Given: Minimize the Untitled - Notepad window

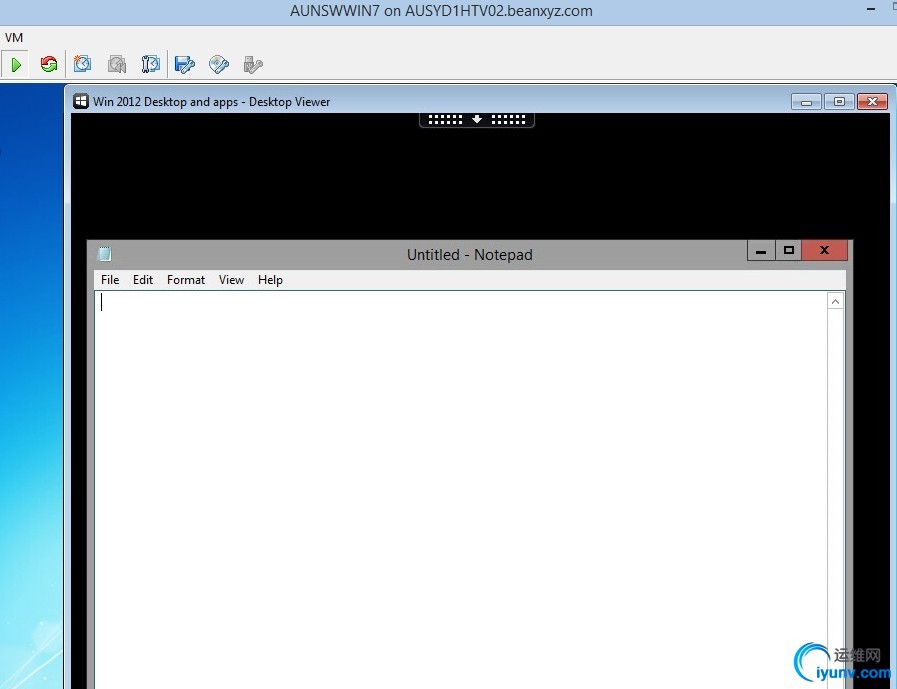Looking at the screenshot, I should pos(761,251).
